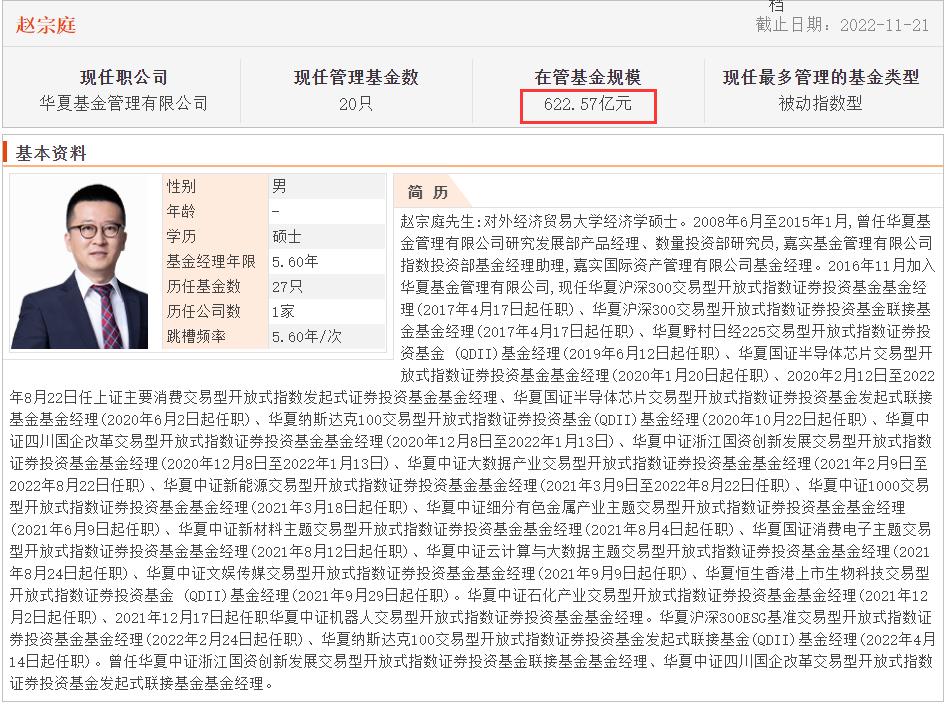The image size is (946, 704).
Task: Click the 历任公司数 value 1家
Action: coord(283,311)
